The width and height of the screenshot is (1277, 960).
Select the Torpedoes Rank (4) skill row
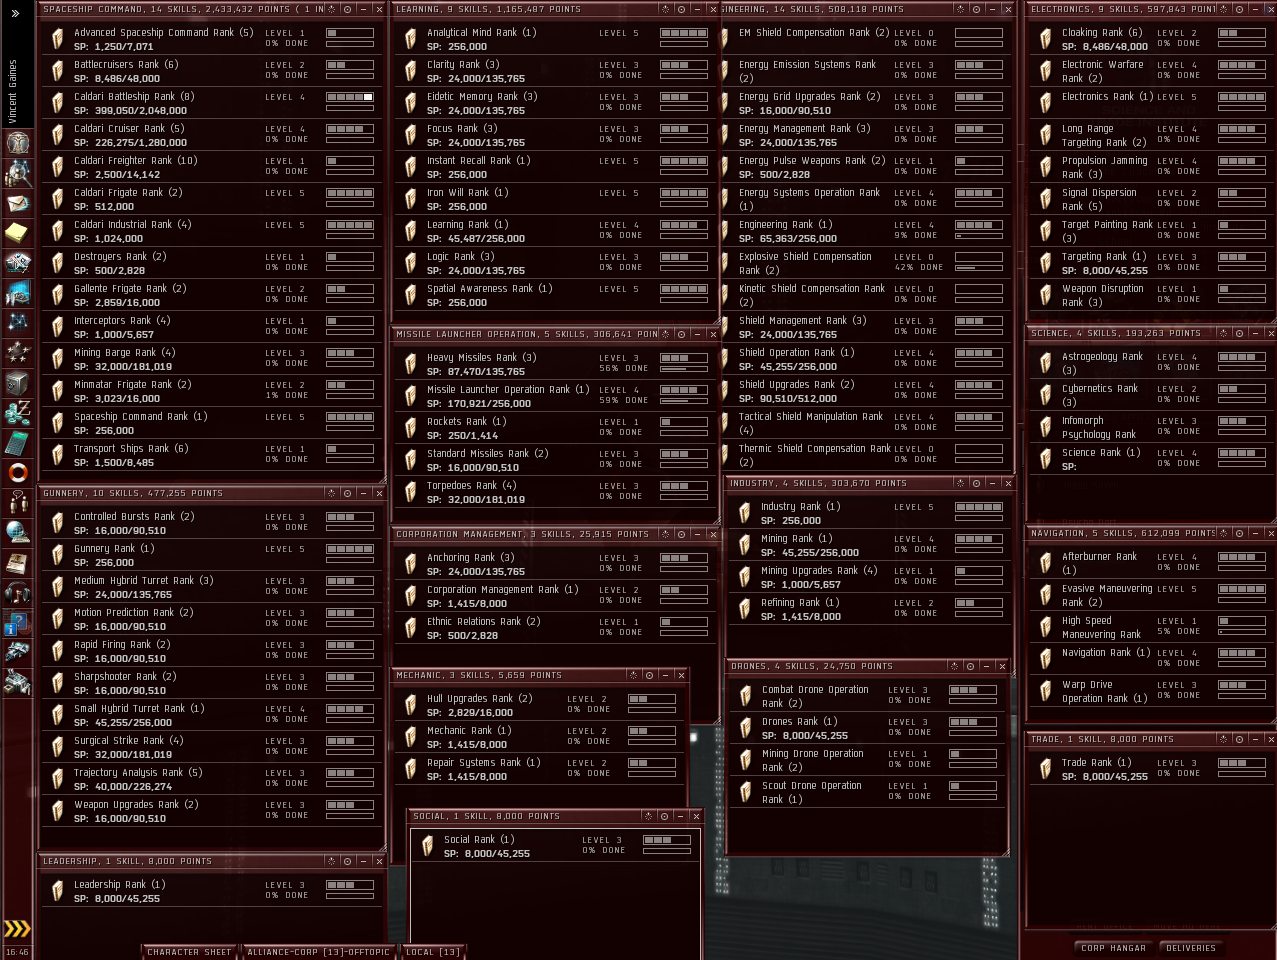click(555, 492)
